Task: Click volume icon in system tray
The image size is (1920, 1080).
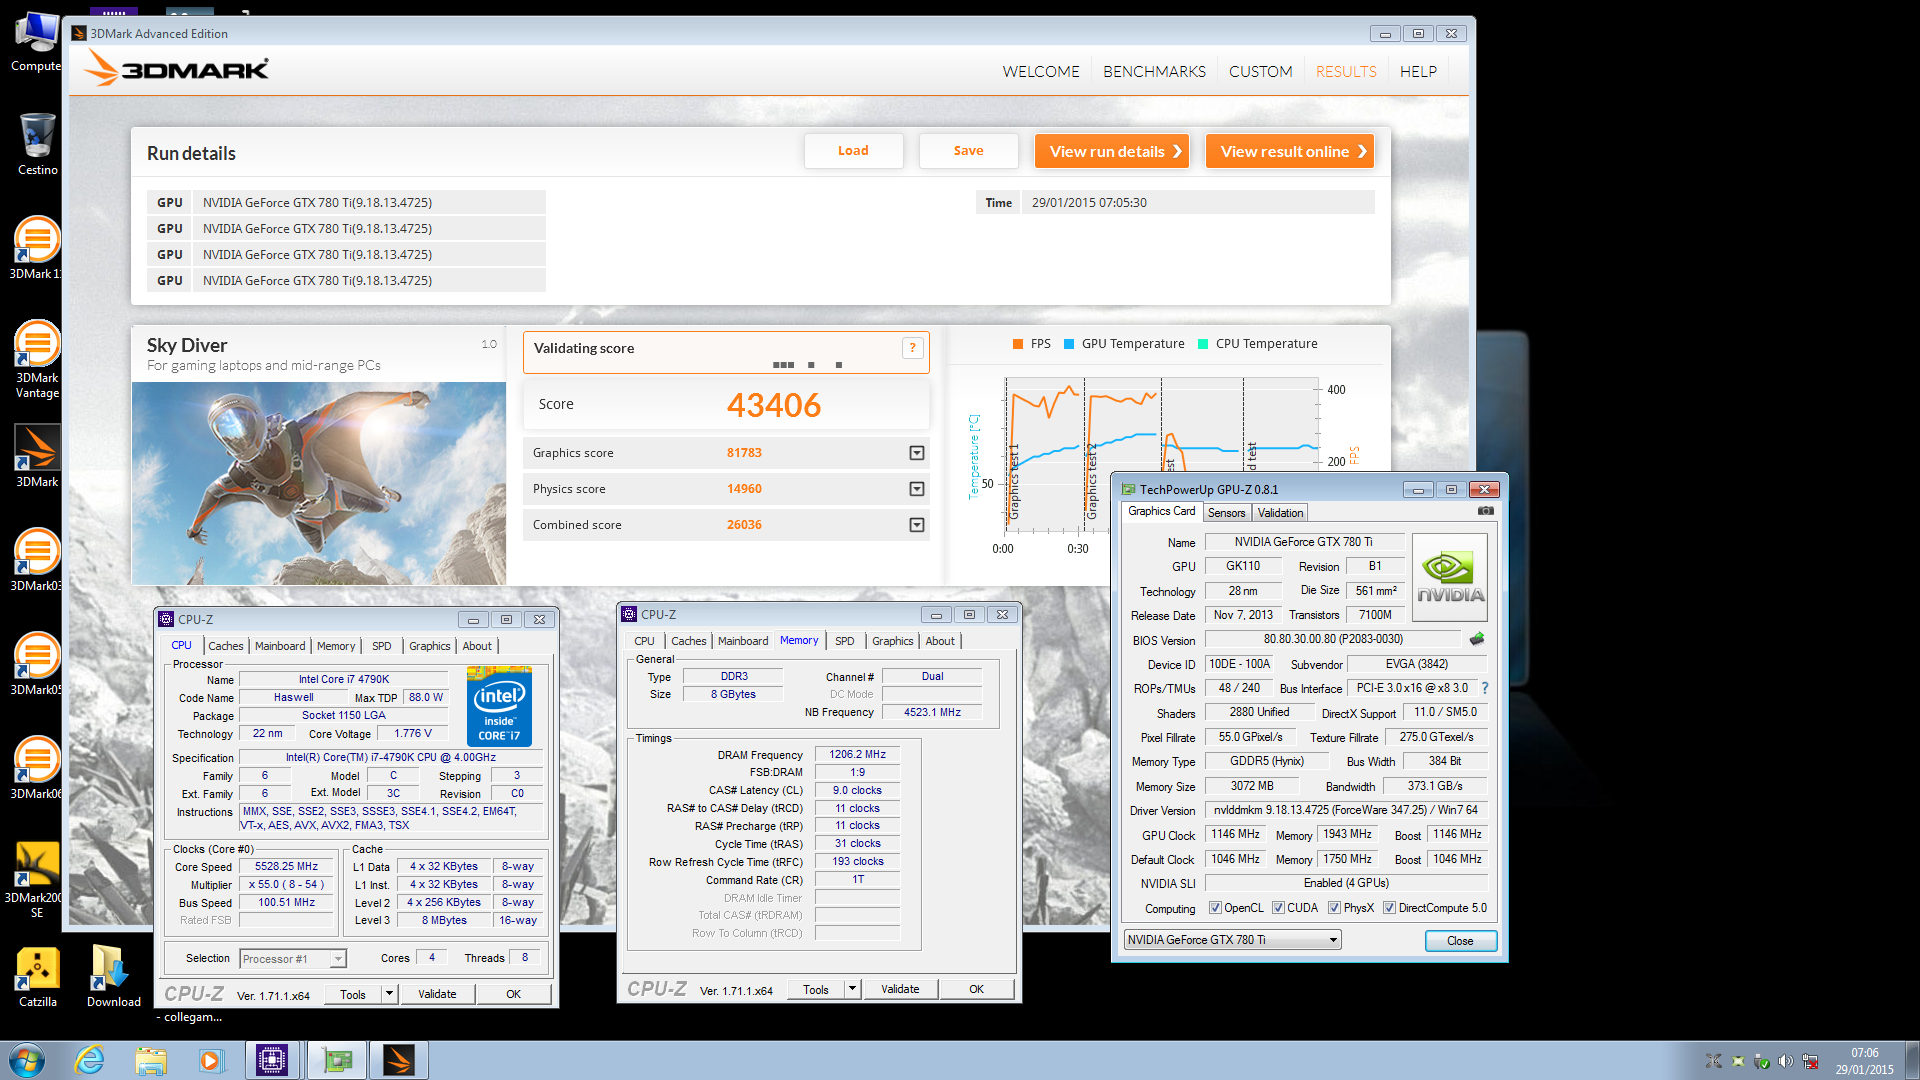Action: (1785, 1061)
